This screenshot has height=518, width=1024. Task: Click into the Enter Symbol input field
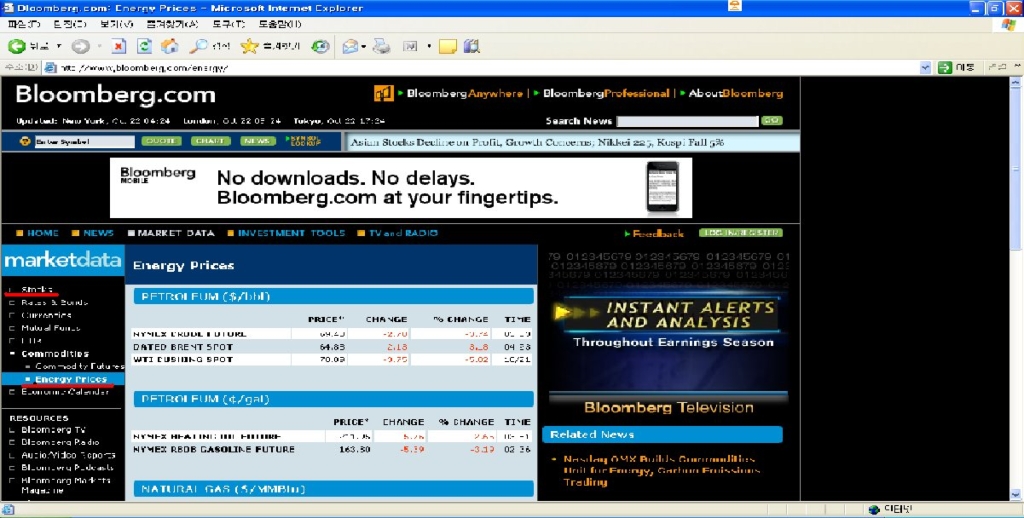tap(84, 142)
